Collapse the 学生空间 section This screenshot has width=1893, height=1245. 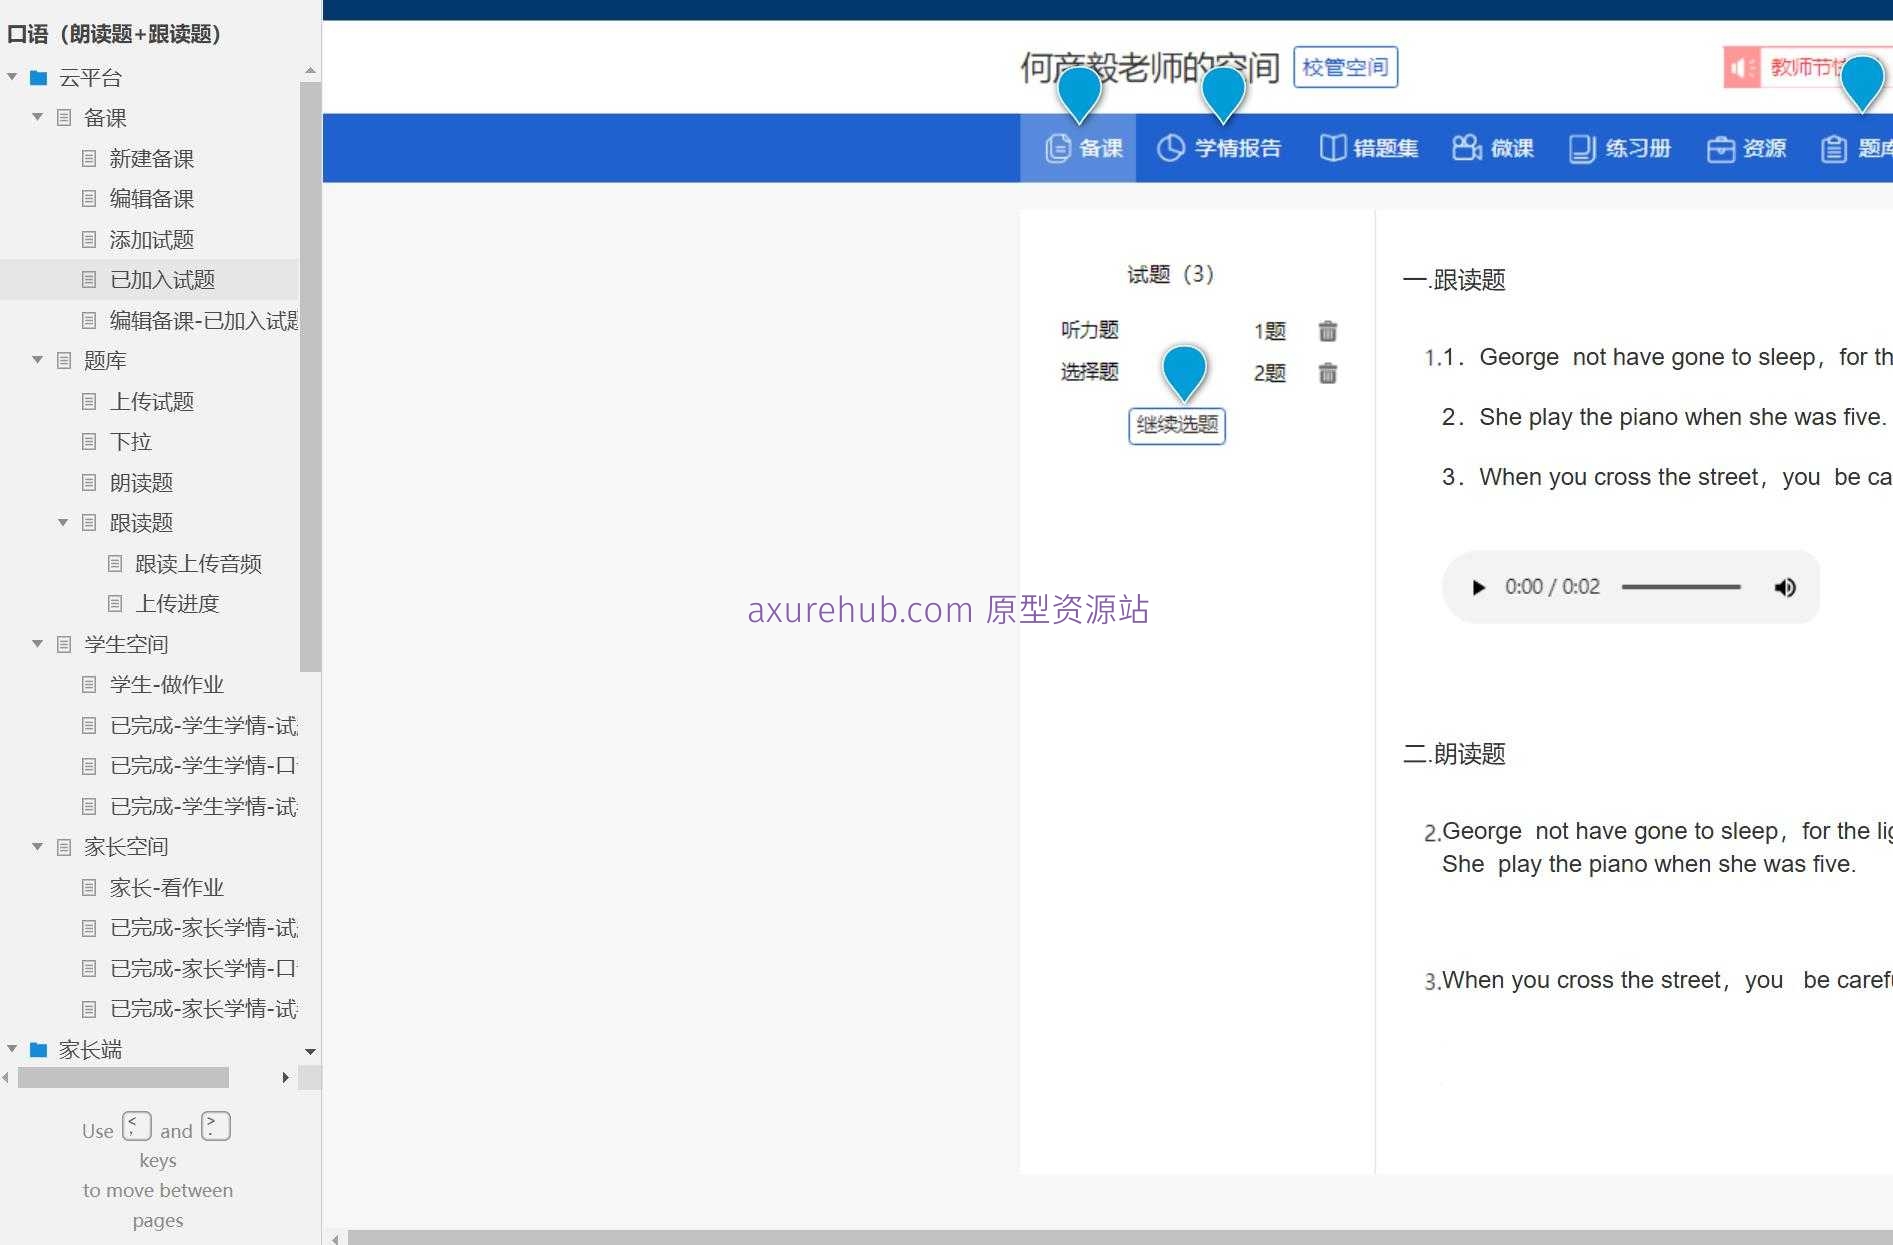(x=37, y=644)
